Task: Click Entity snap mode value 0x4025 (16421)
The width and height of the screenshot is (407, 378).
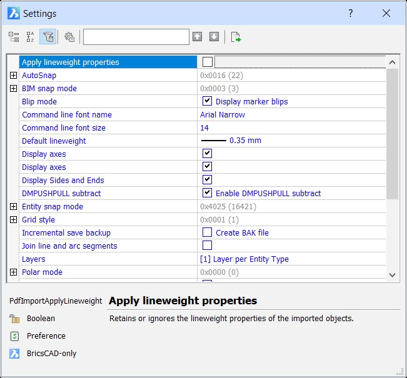Action: 228,207
